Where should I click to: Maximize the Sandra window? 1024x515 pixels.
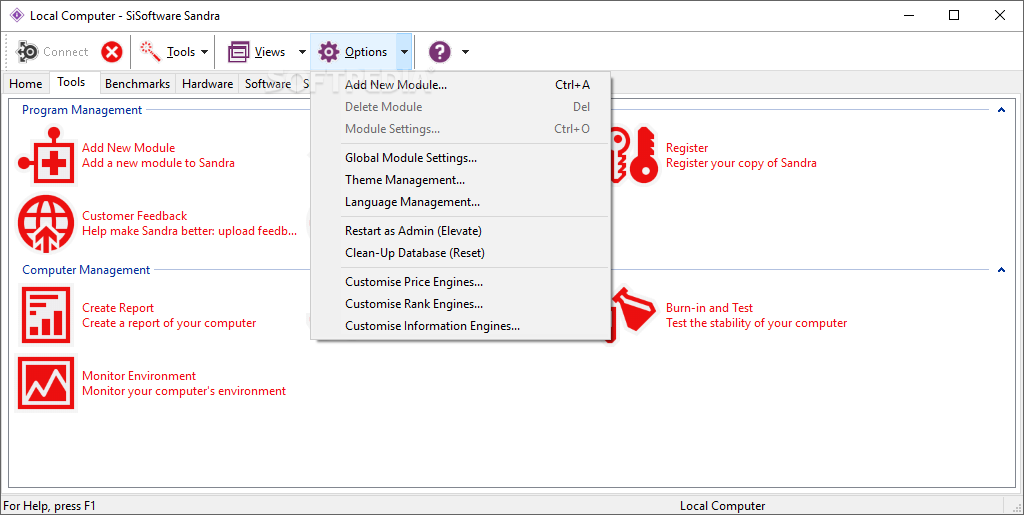(954, 15)
